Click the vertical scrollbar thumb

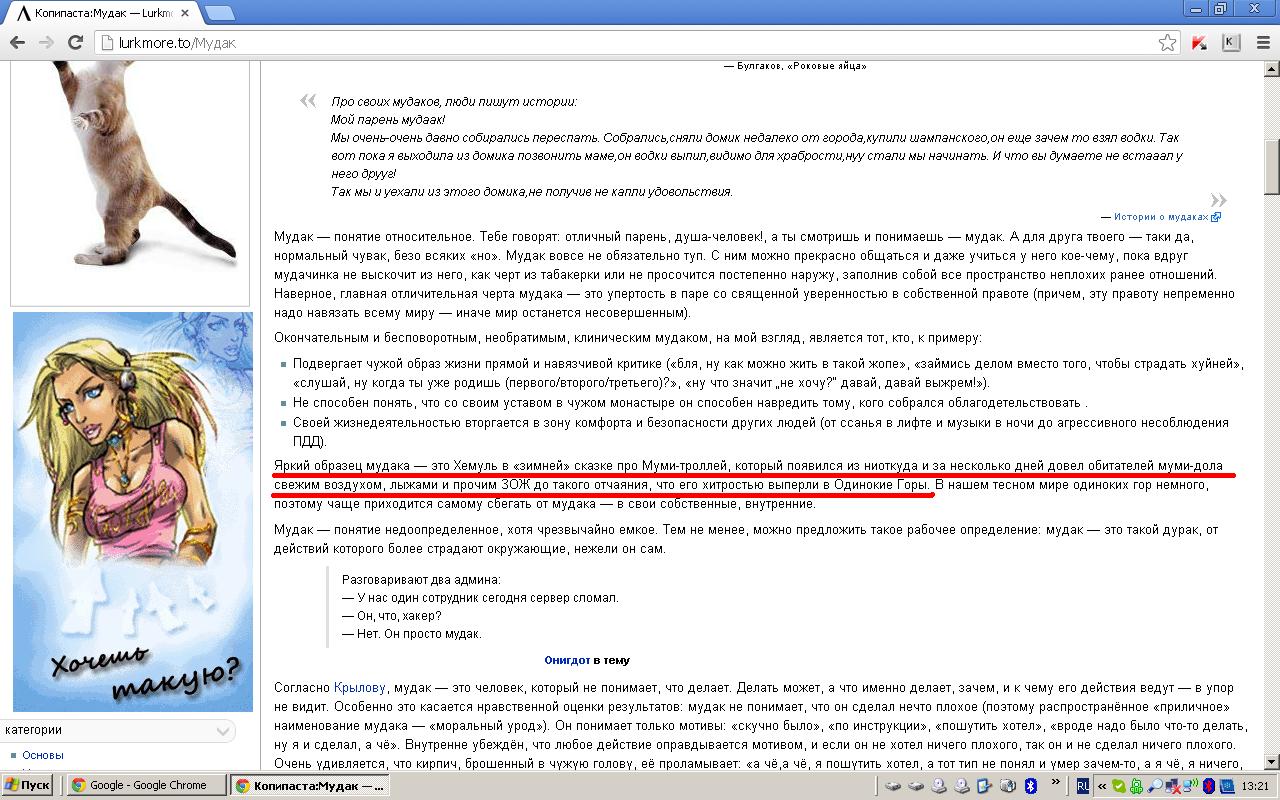[x=1272, y=167]
